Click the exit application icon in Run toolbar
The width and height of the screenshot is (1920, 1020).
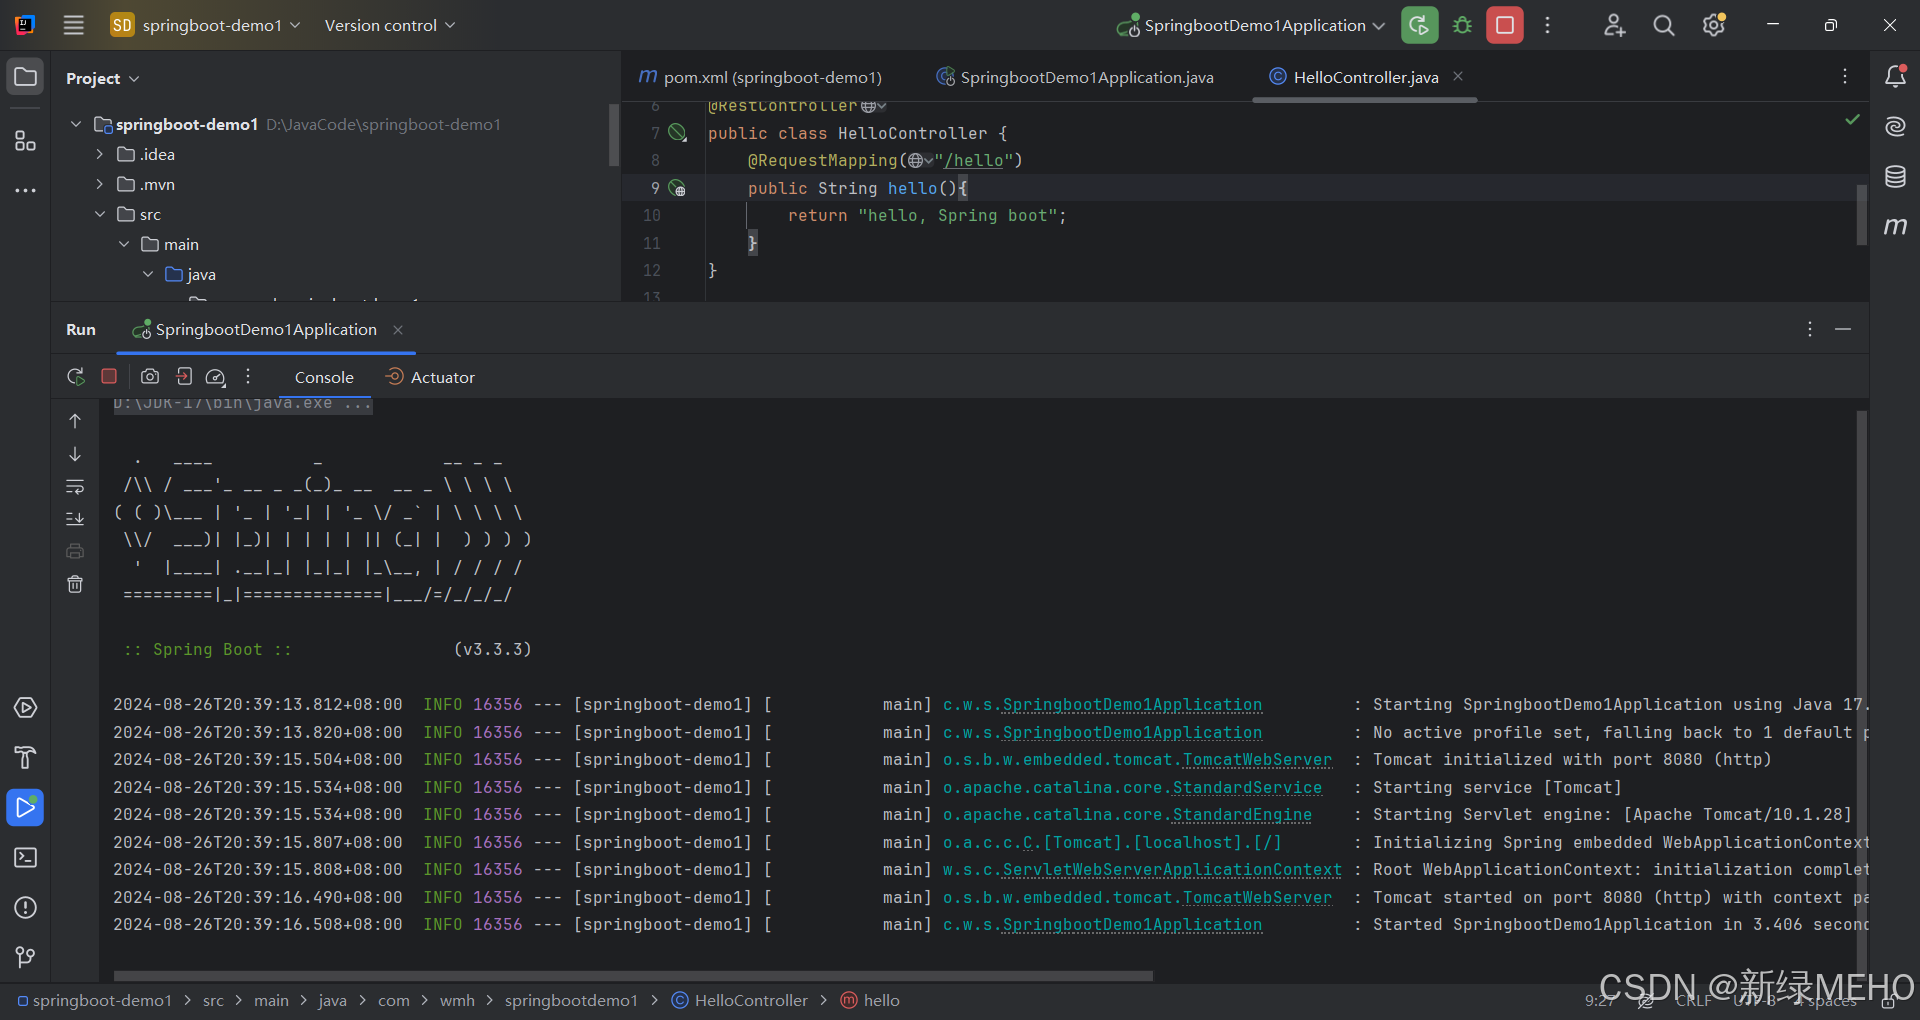pyautogui.click(x=184, y=377)
